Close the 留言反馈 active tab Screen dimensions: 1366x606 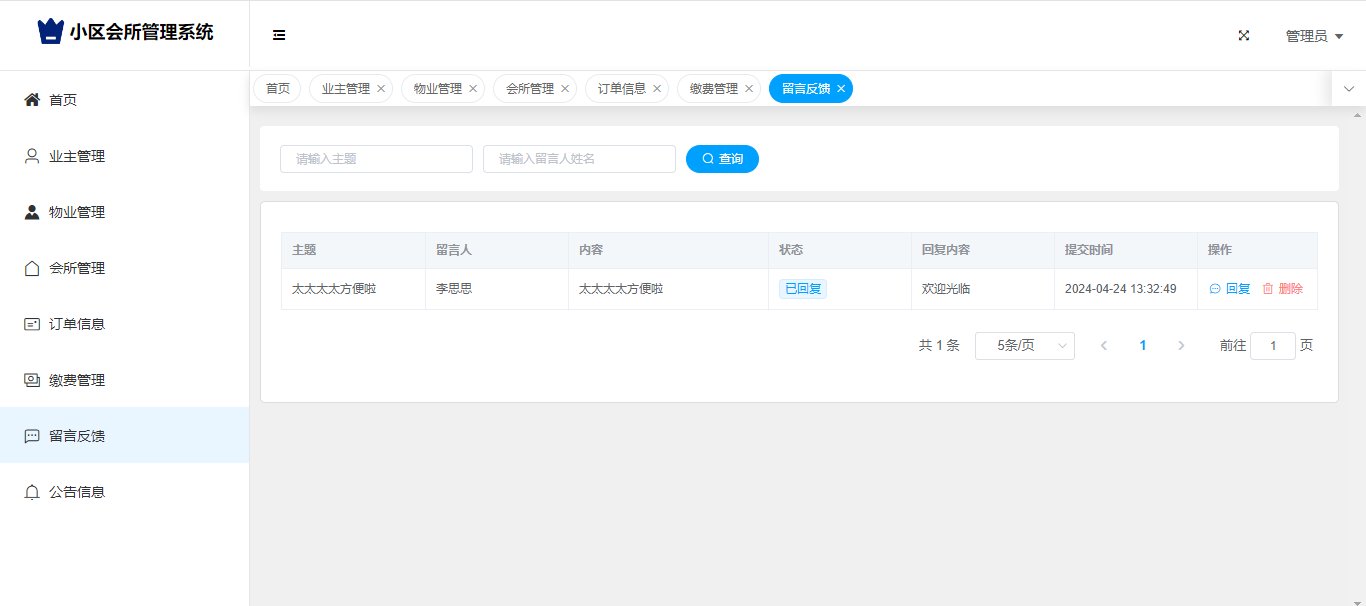point(841,89)
